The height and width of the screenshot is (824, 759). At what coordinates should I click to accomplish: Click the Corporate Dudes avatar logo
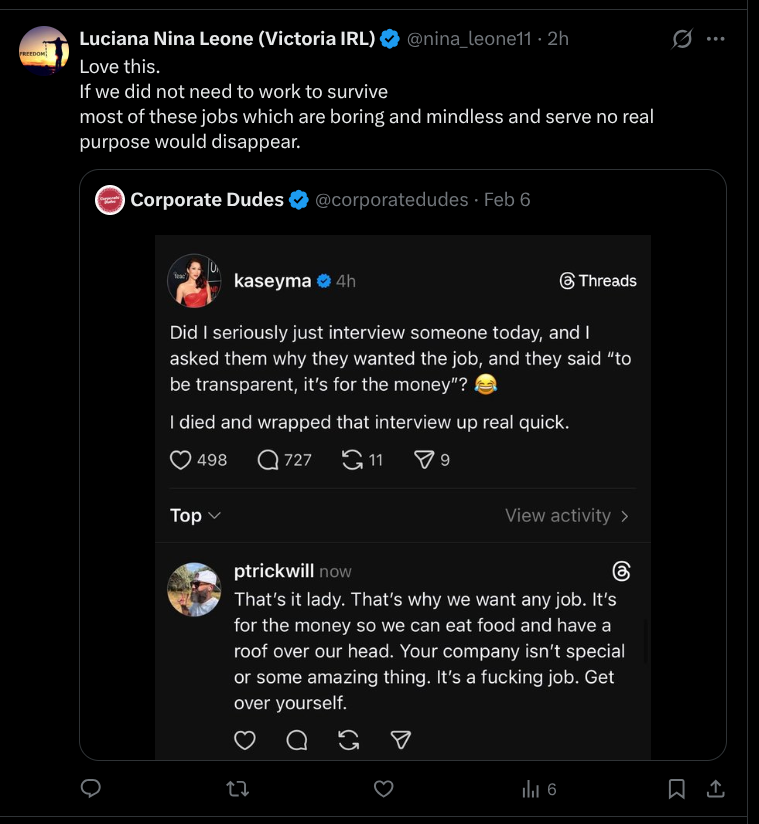tap(110, 200)
